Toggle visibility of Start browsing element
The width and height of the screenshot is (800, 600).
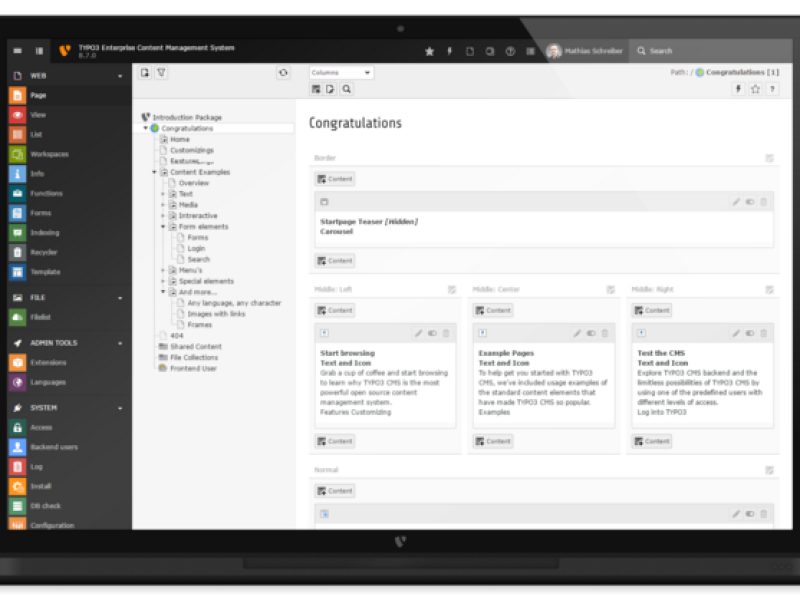click(x=432, y=333)
